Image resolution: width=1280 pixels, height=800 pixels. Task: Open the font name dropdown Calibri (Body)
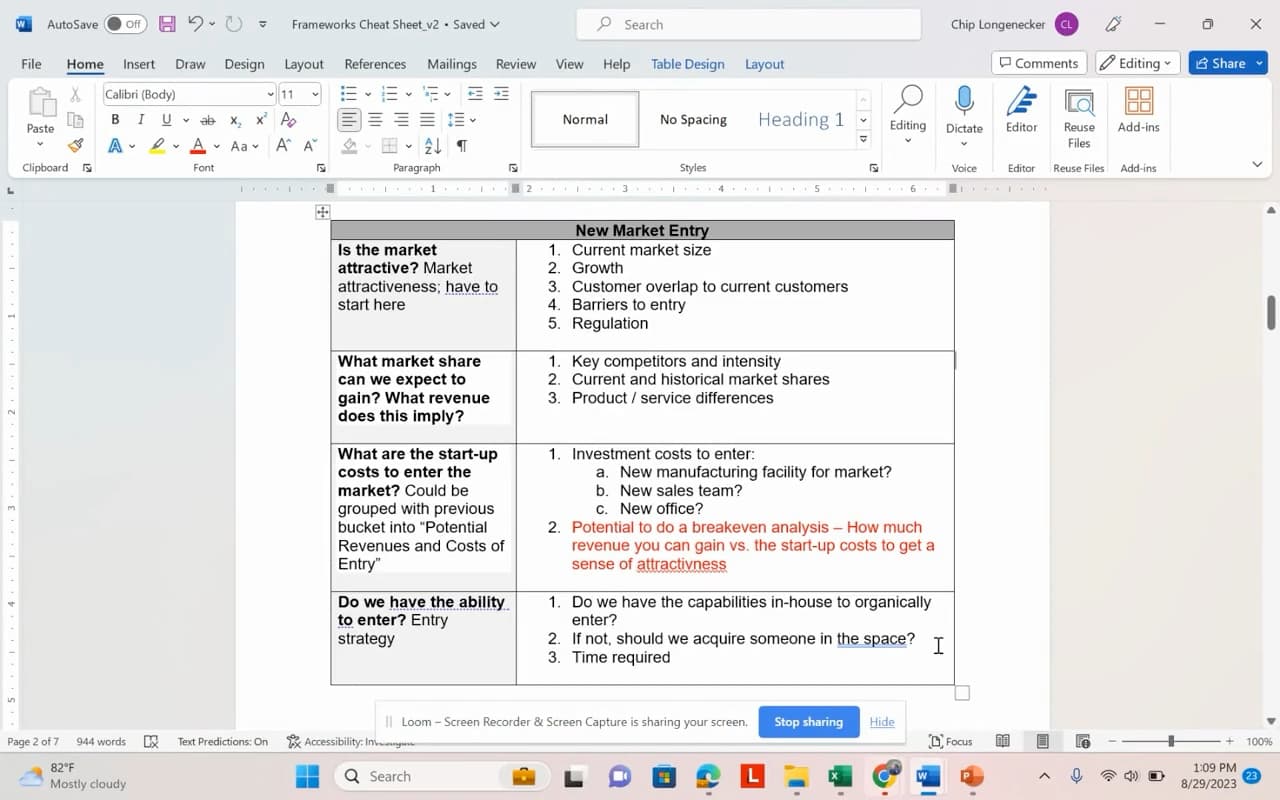[189, 94]
